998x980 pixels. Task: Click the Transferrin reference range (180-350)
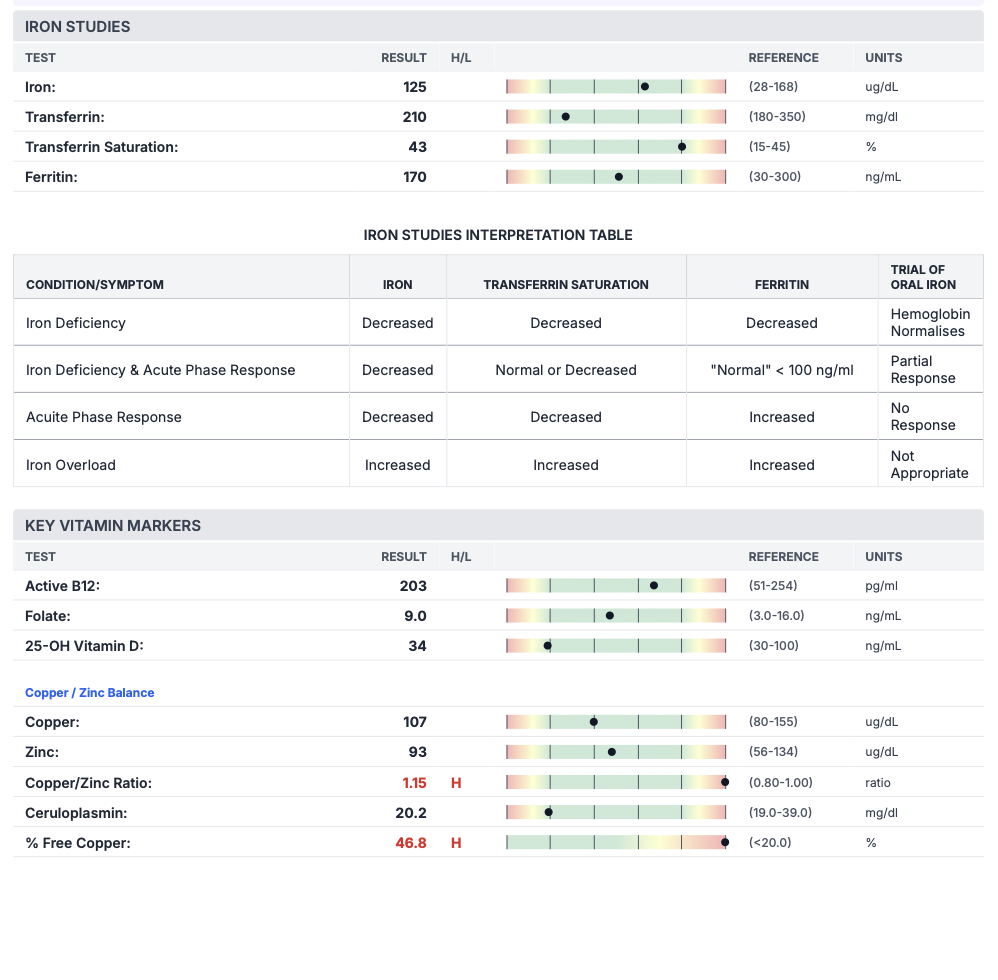(x=777, y=116)
